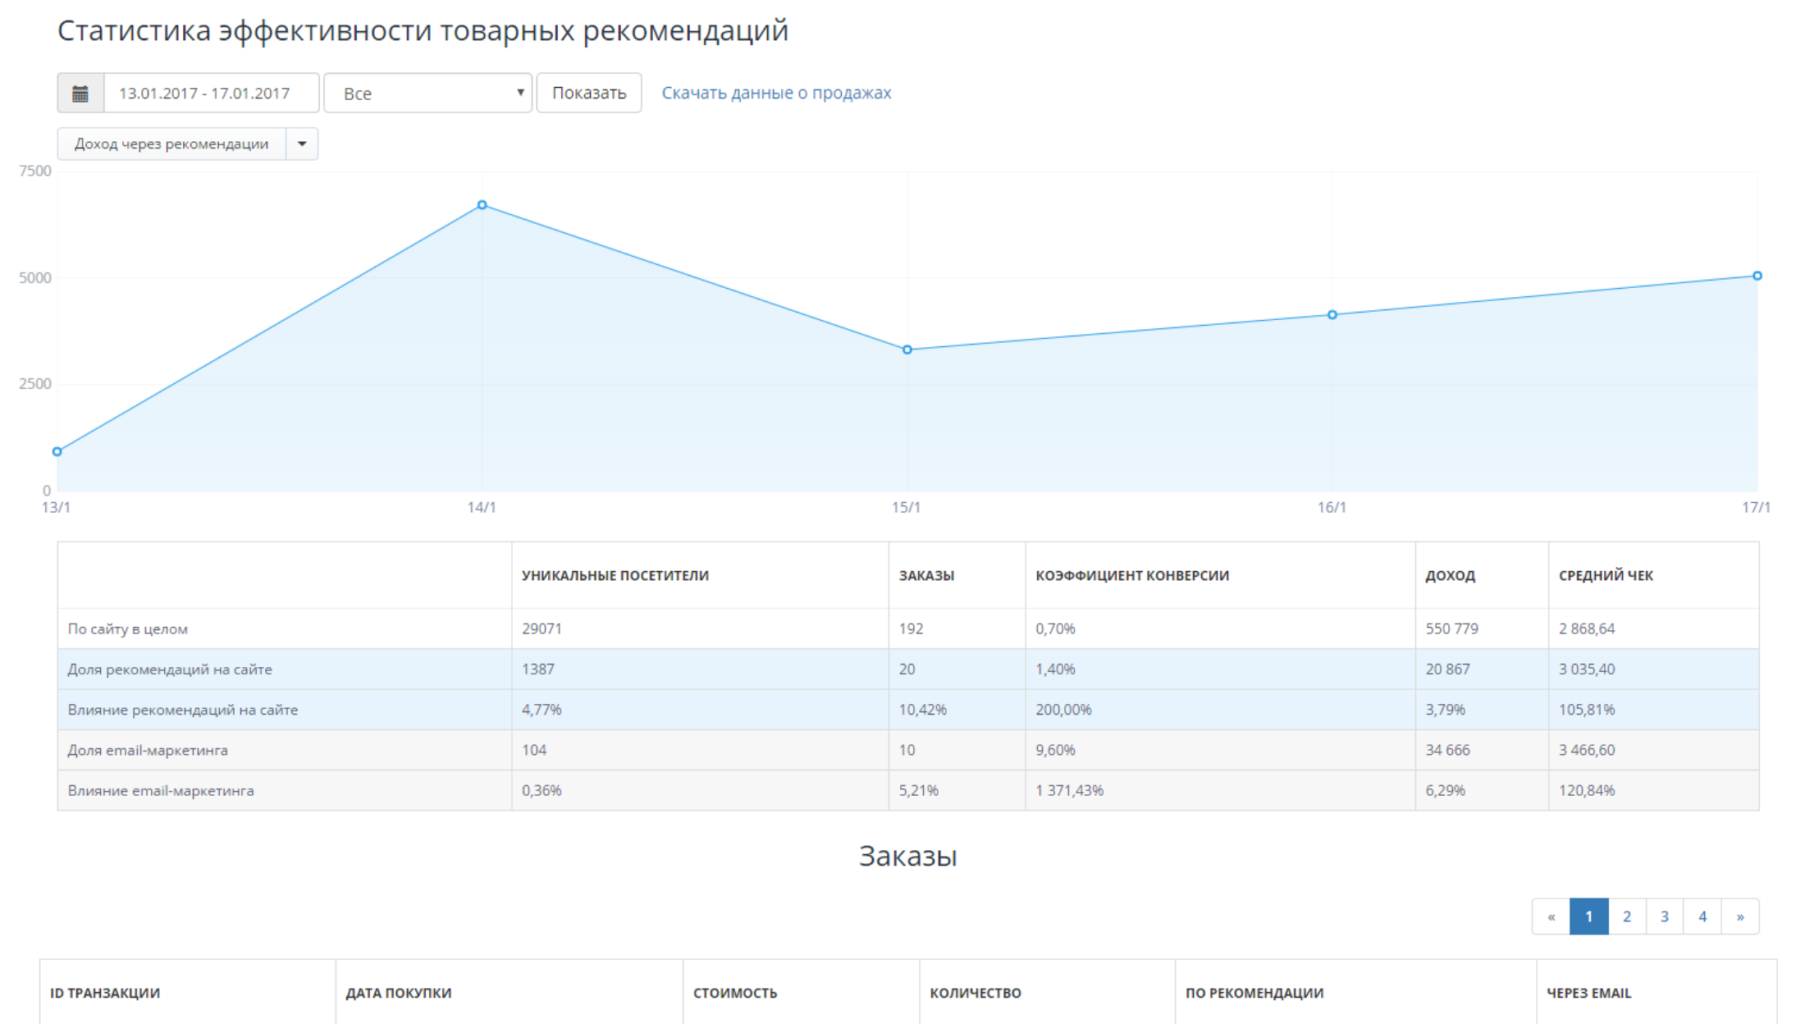
Task: Open the Все filter dropdown
Action: coord(427,92)
